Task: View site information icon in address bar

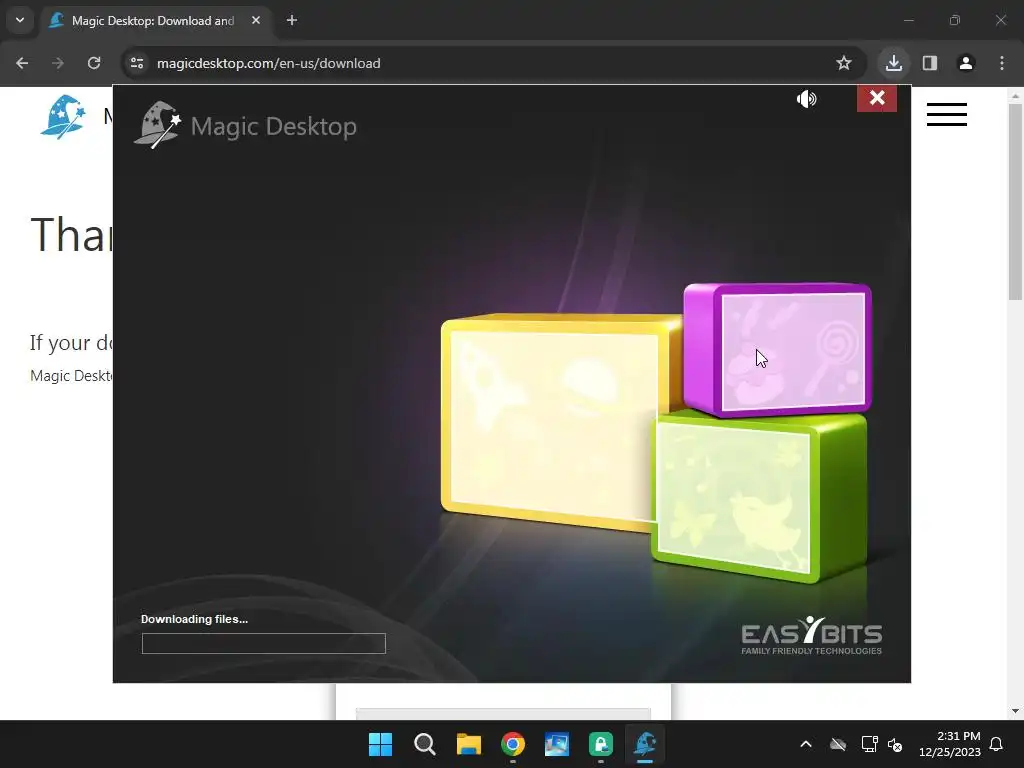Action: pyautogui.click(x=137, y=63)
